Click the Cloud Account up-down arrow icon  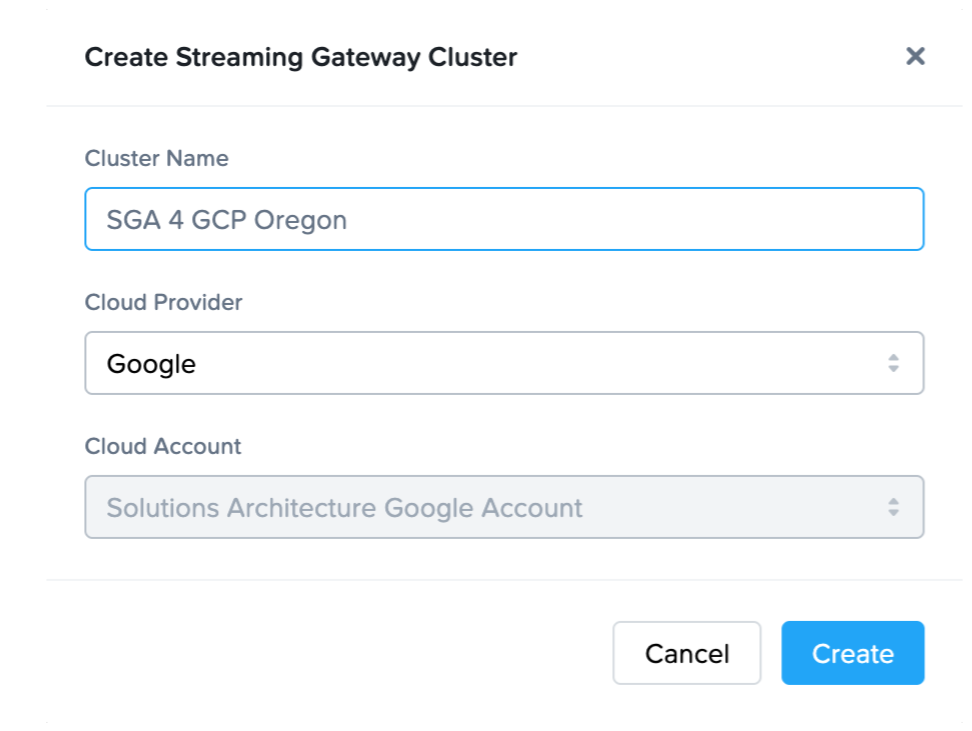[x=893, y=507]
